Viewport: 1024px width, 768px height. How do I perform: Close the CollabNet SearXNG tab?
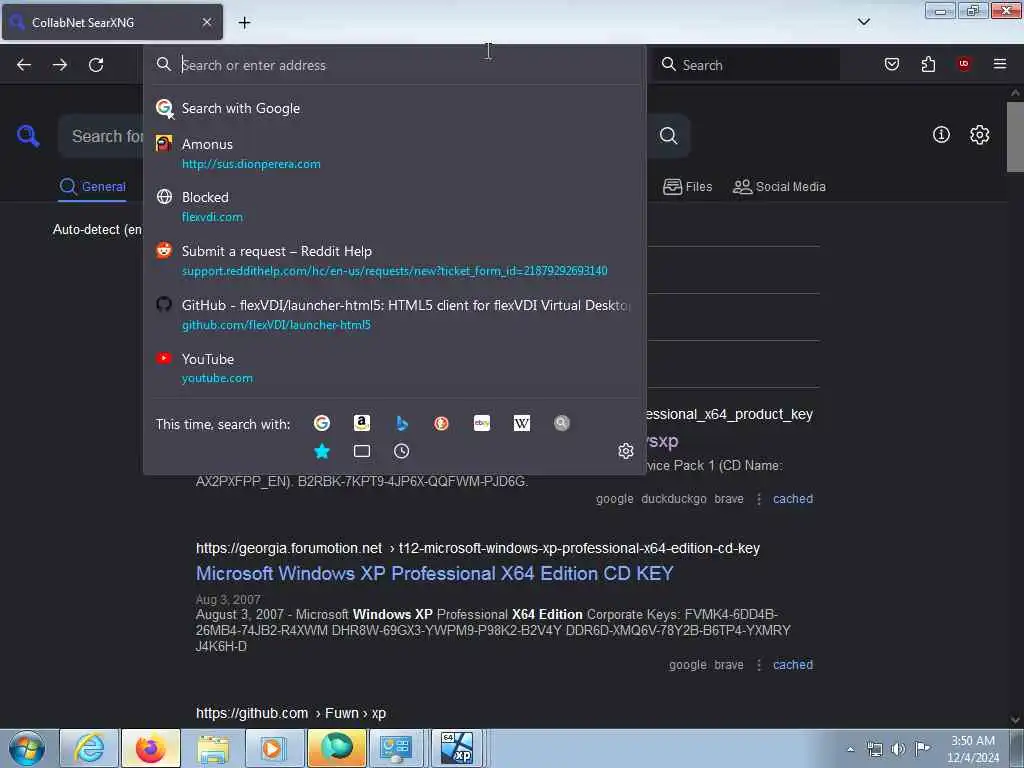click(x=207, y=22)
